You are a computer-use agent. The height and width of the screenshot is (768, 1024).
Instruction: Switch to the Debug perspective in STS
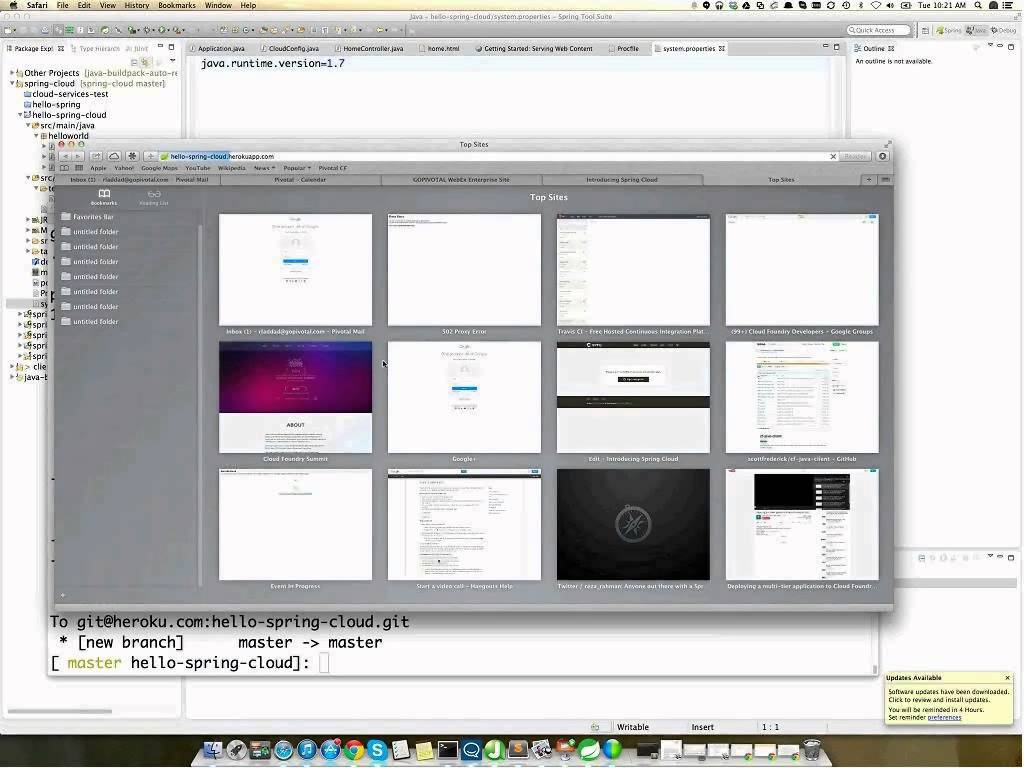coord(1003,30)
